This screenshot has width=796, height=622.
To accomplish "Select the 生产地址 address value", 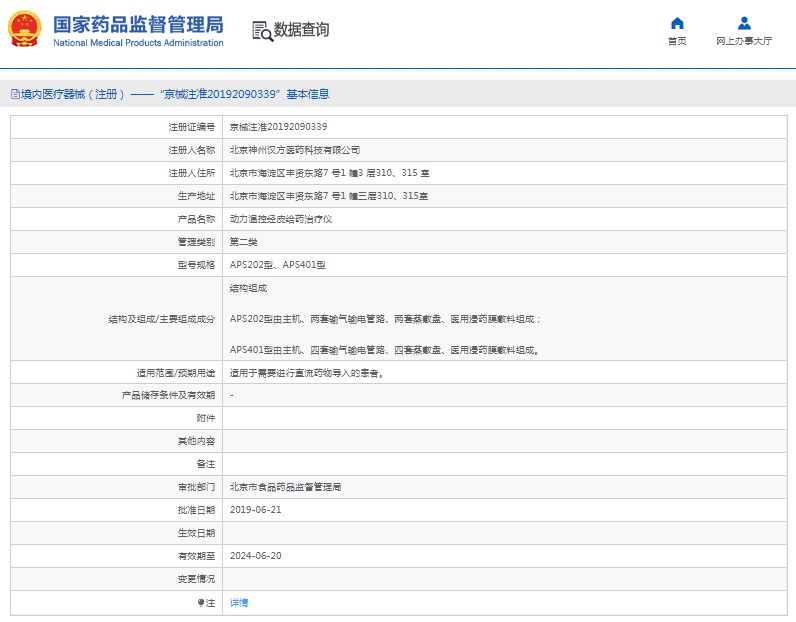I will tap(328, 196).
